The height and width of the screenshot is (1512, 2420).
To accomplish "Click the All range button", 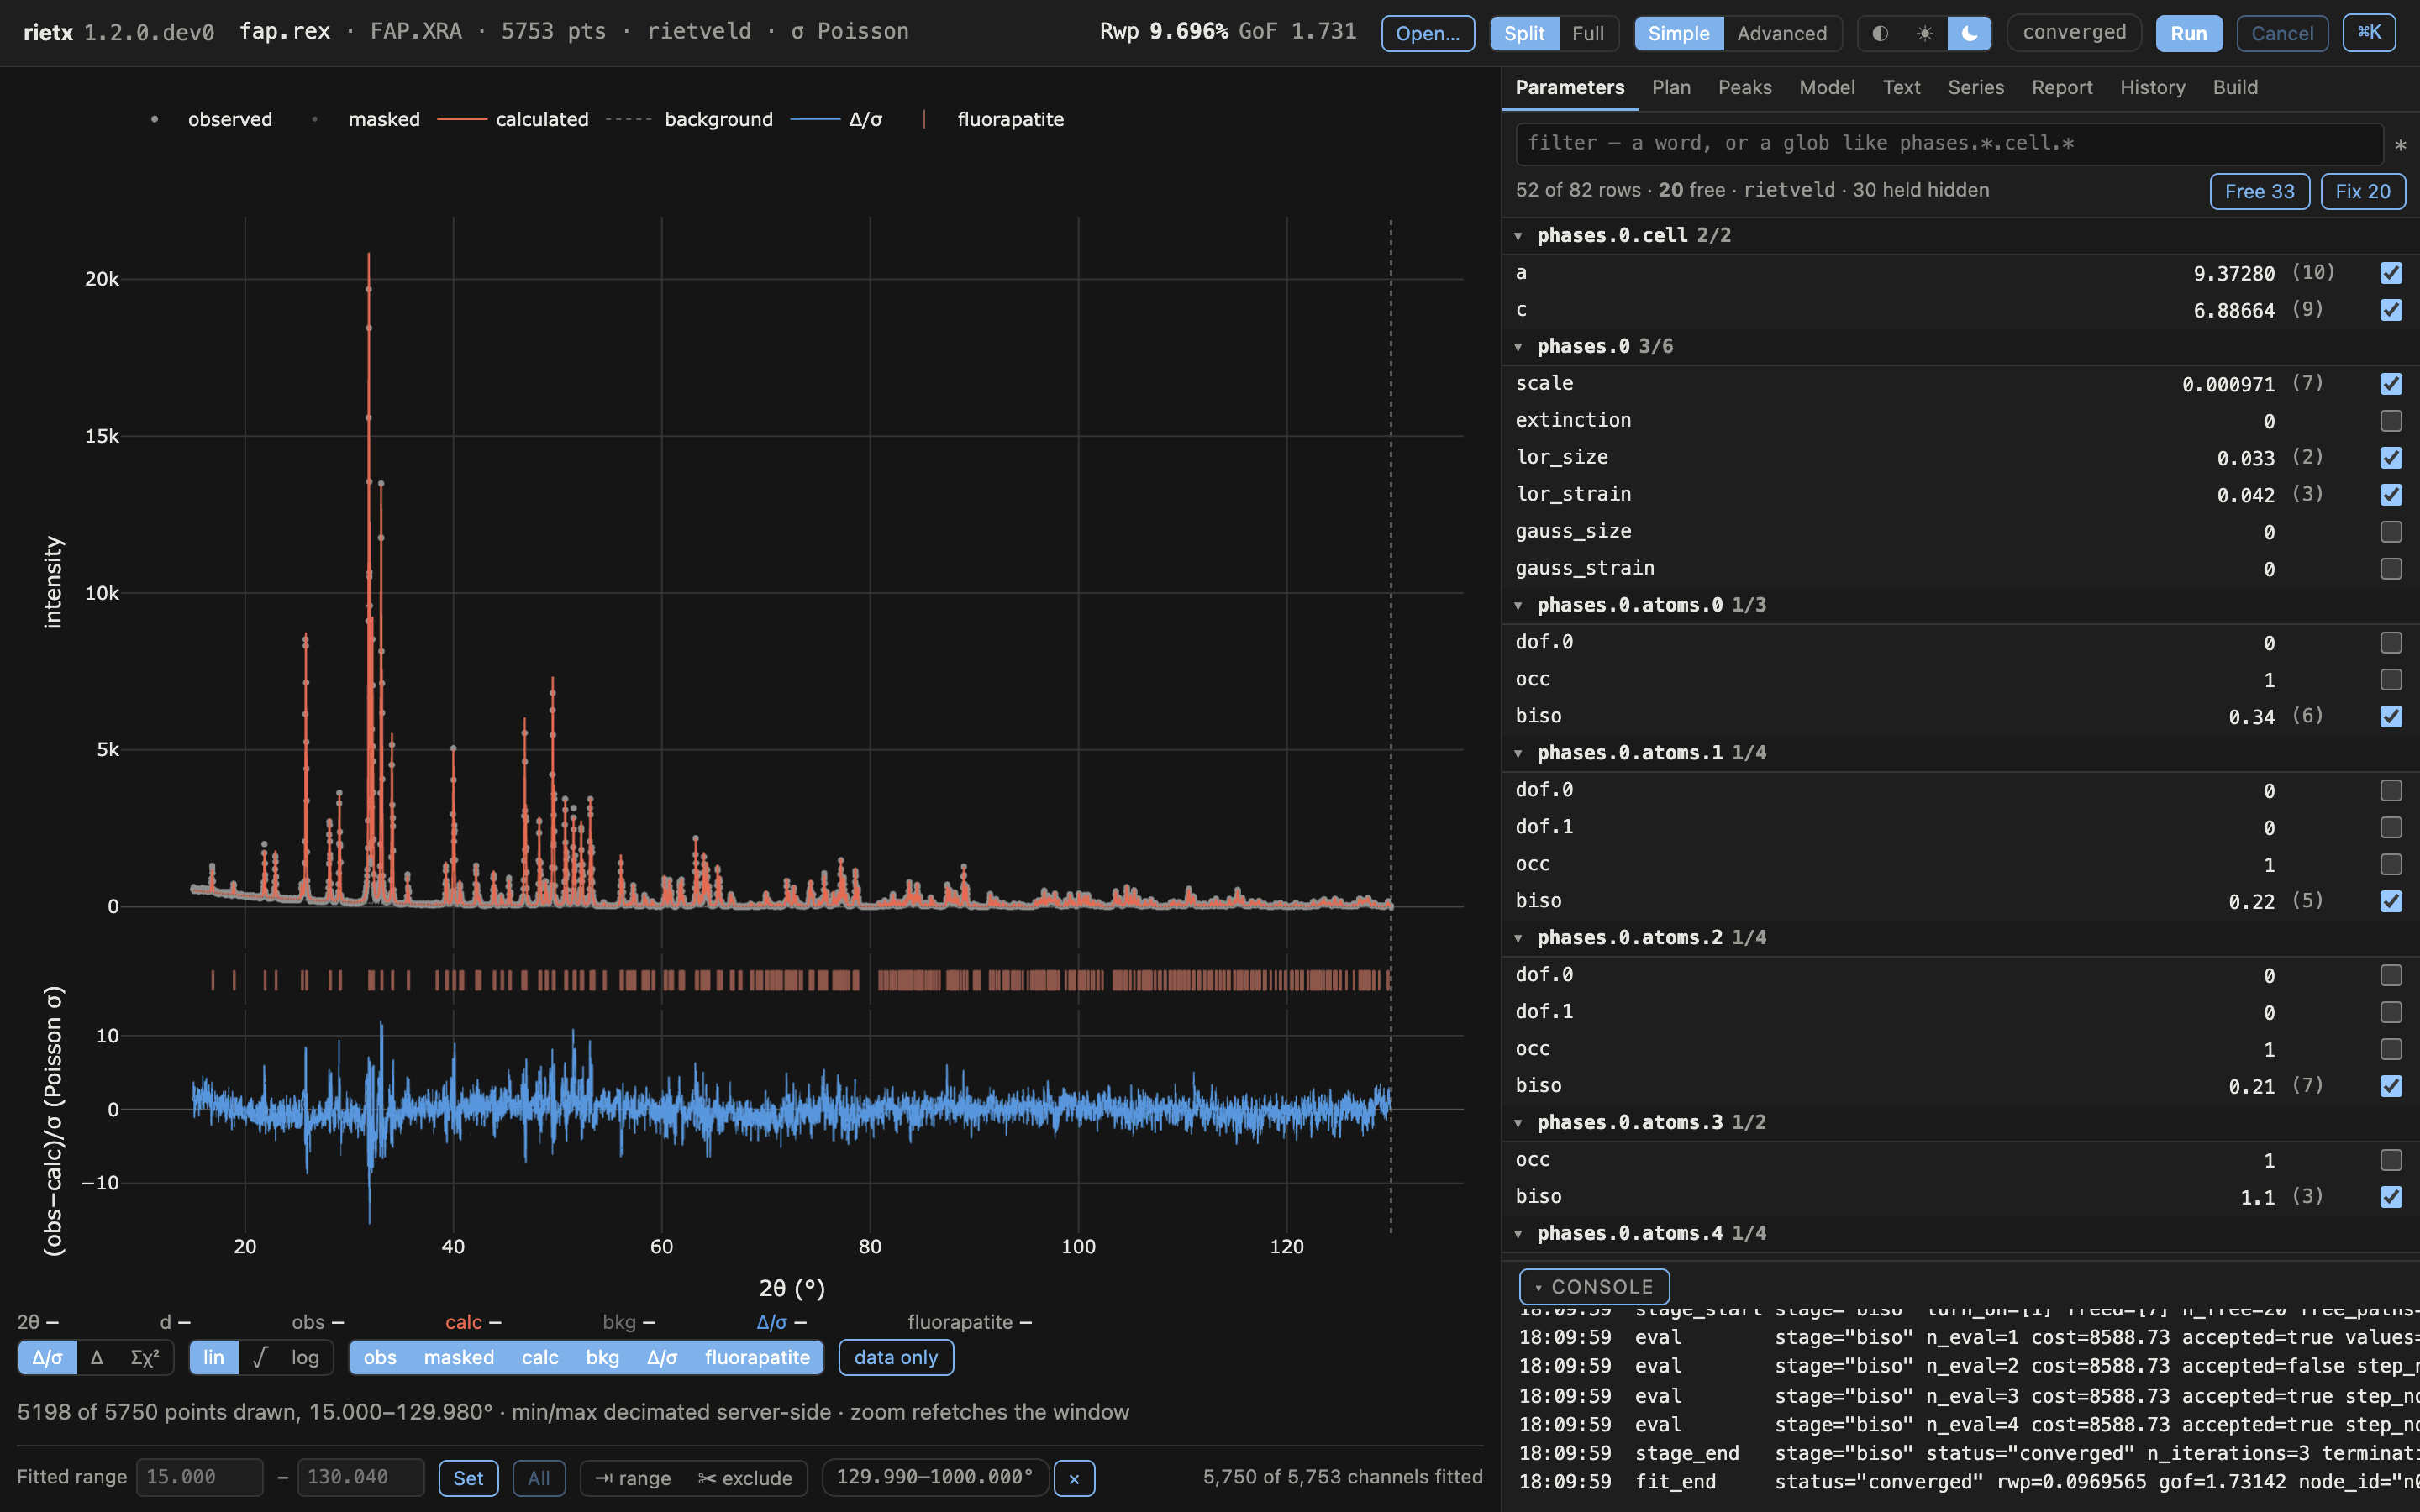I will pyautogui.click(x=539, y=1478).
